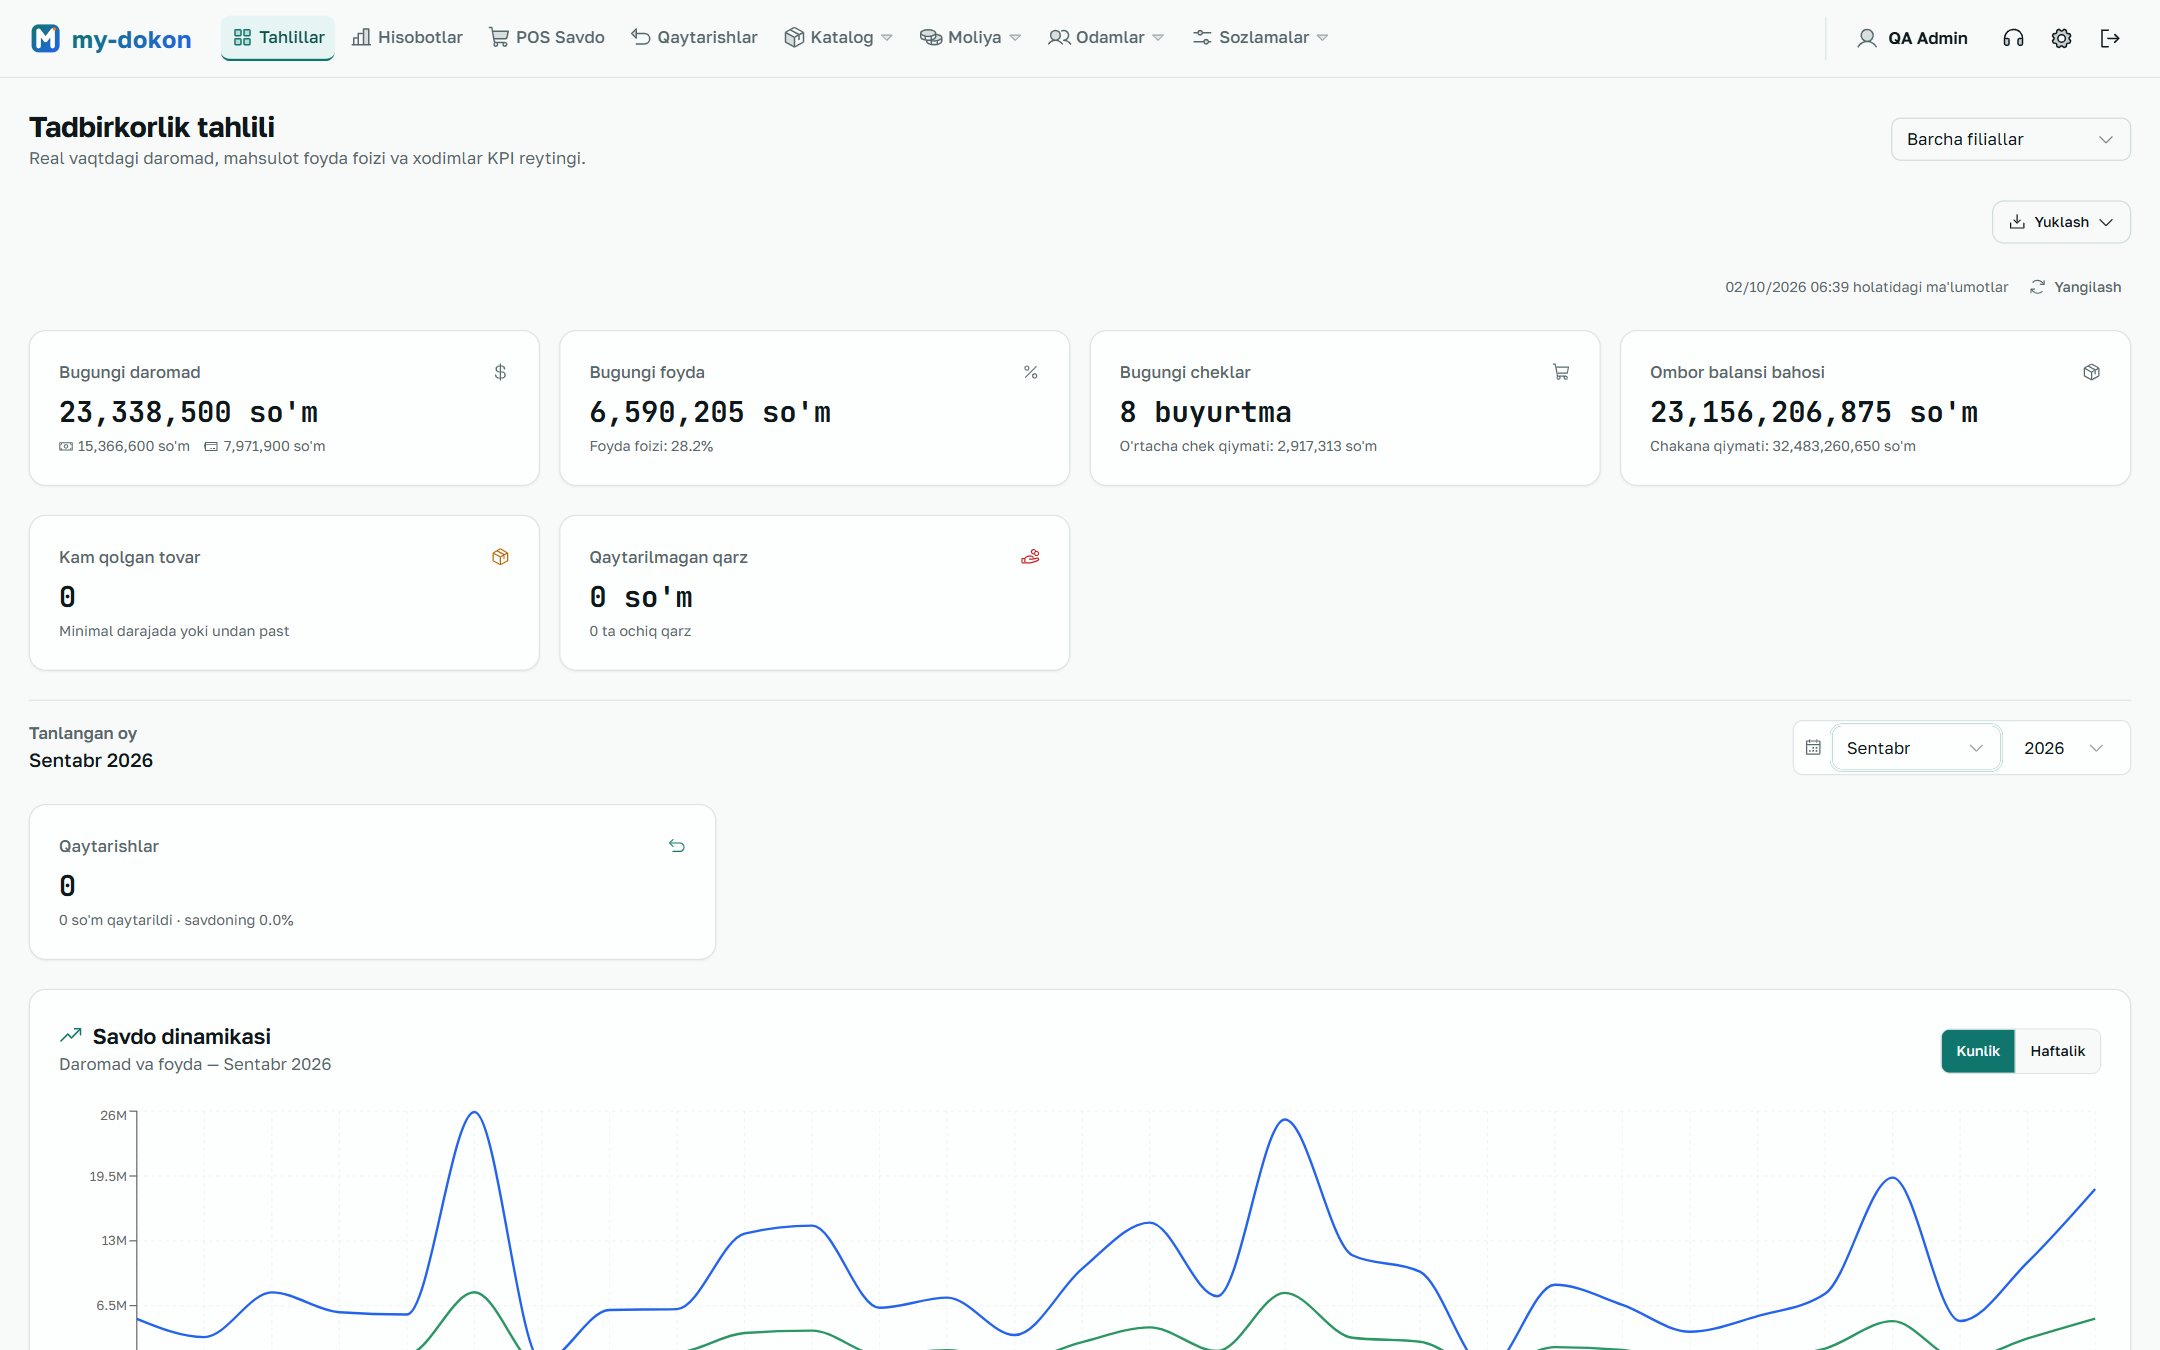This screenshot has width=2160, height=1350.
Task: Click the dollar icon on Bugungi daromad card
Action: (500, 372)
